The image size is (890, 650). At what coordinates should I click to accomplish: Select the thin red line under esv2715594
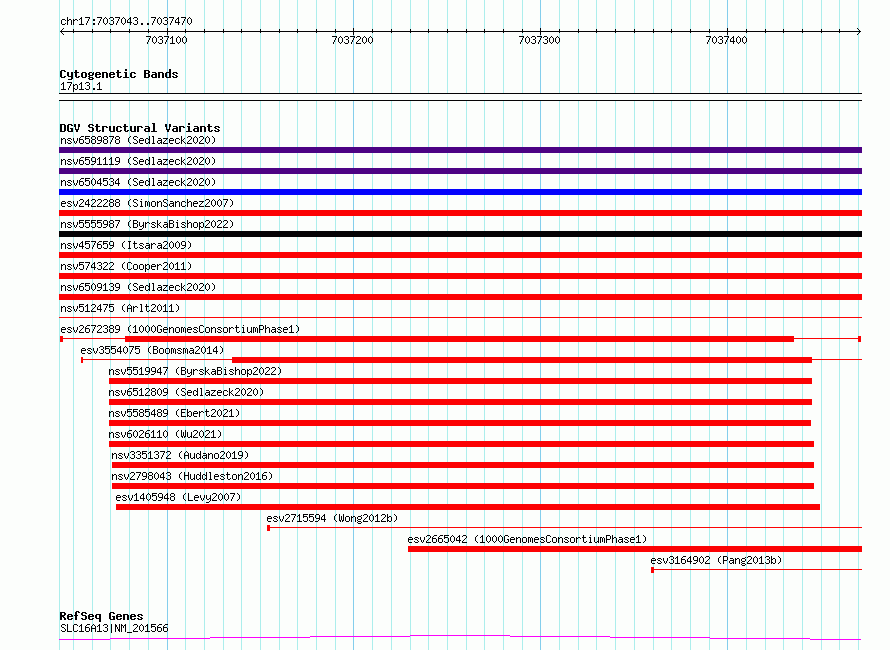(565, 528)
